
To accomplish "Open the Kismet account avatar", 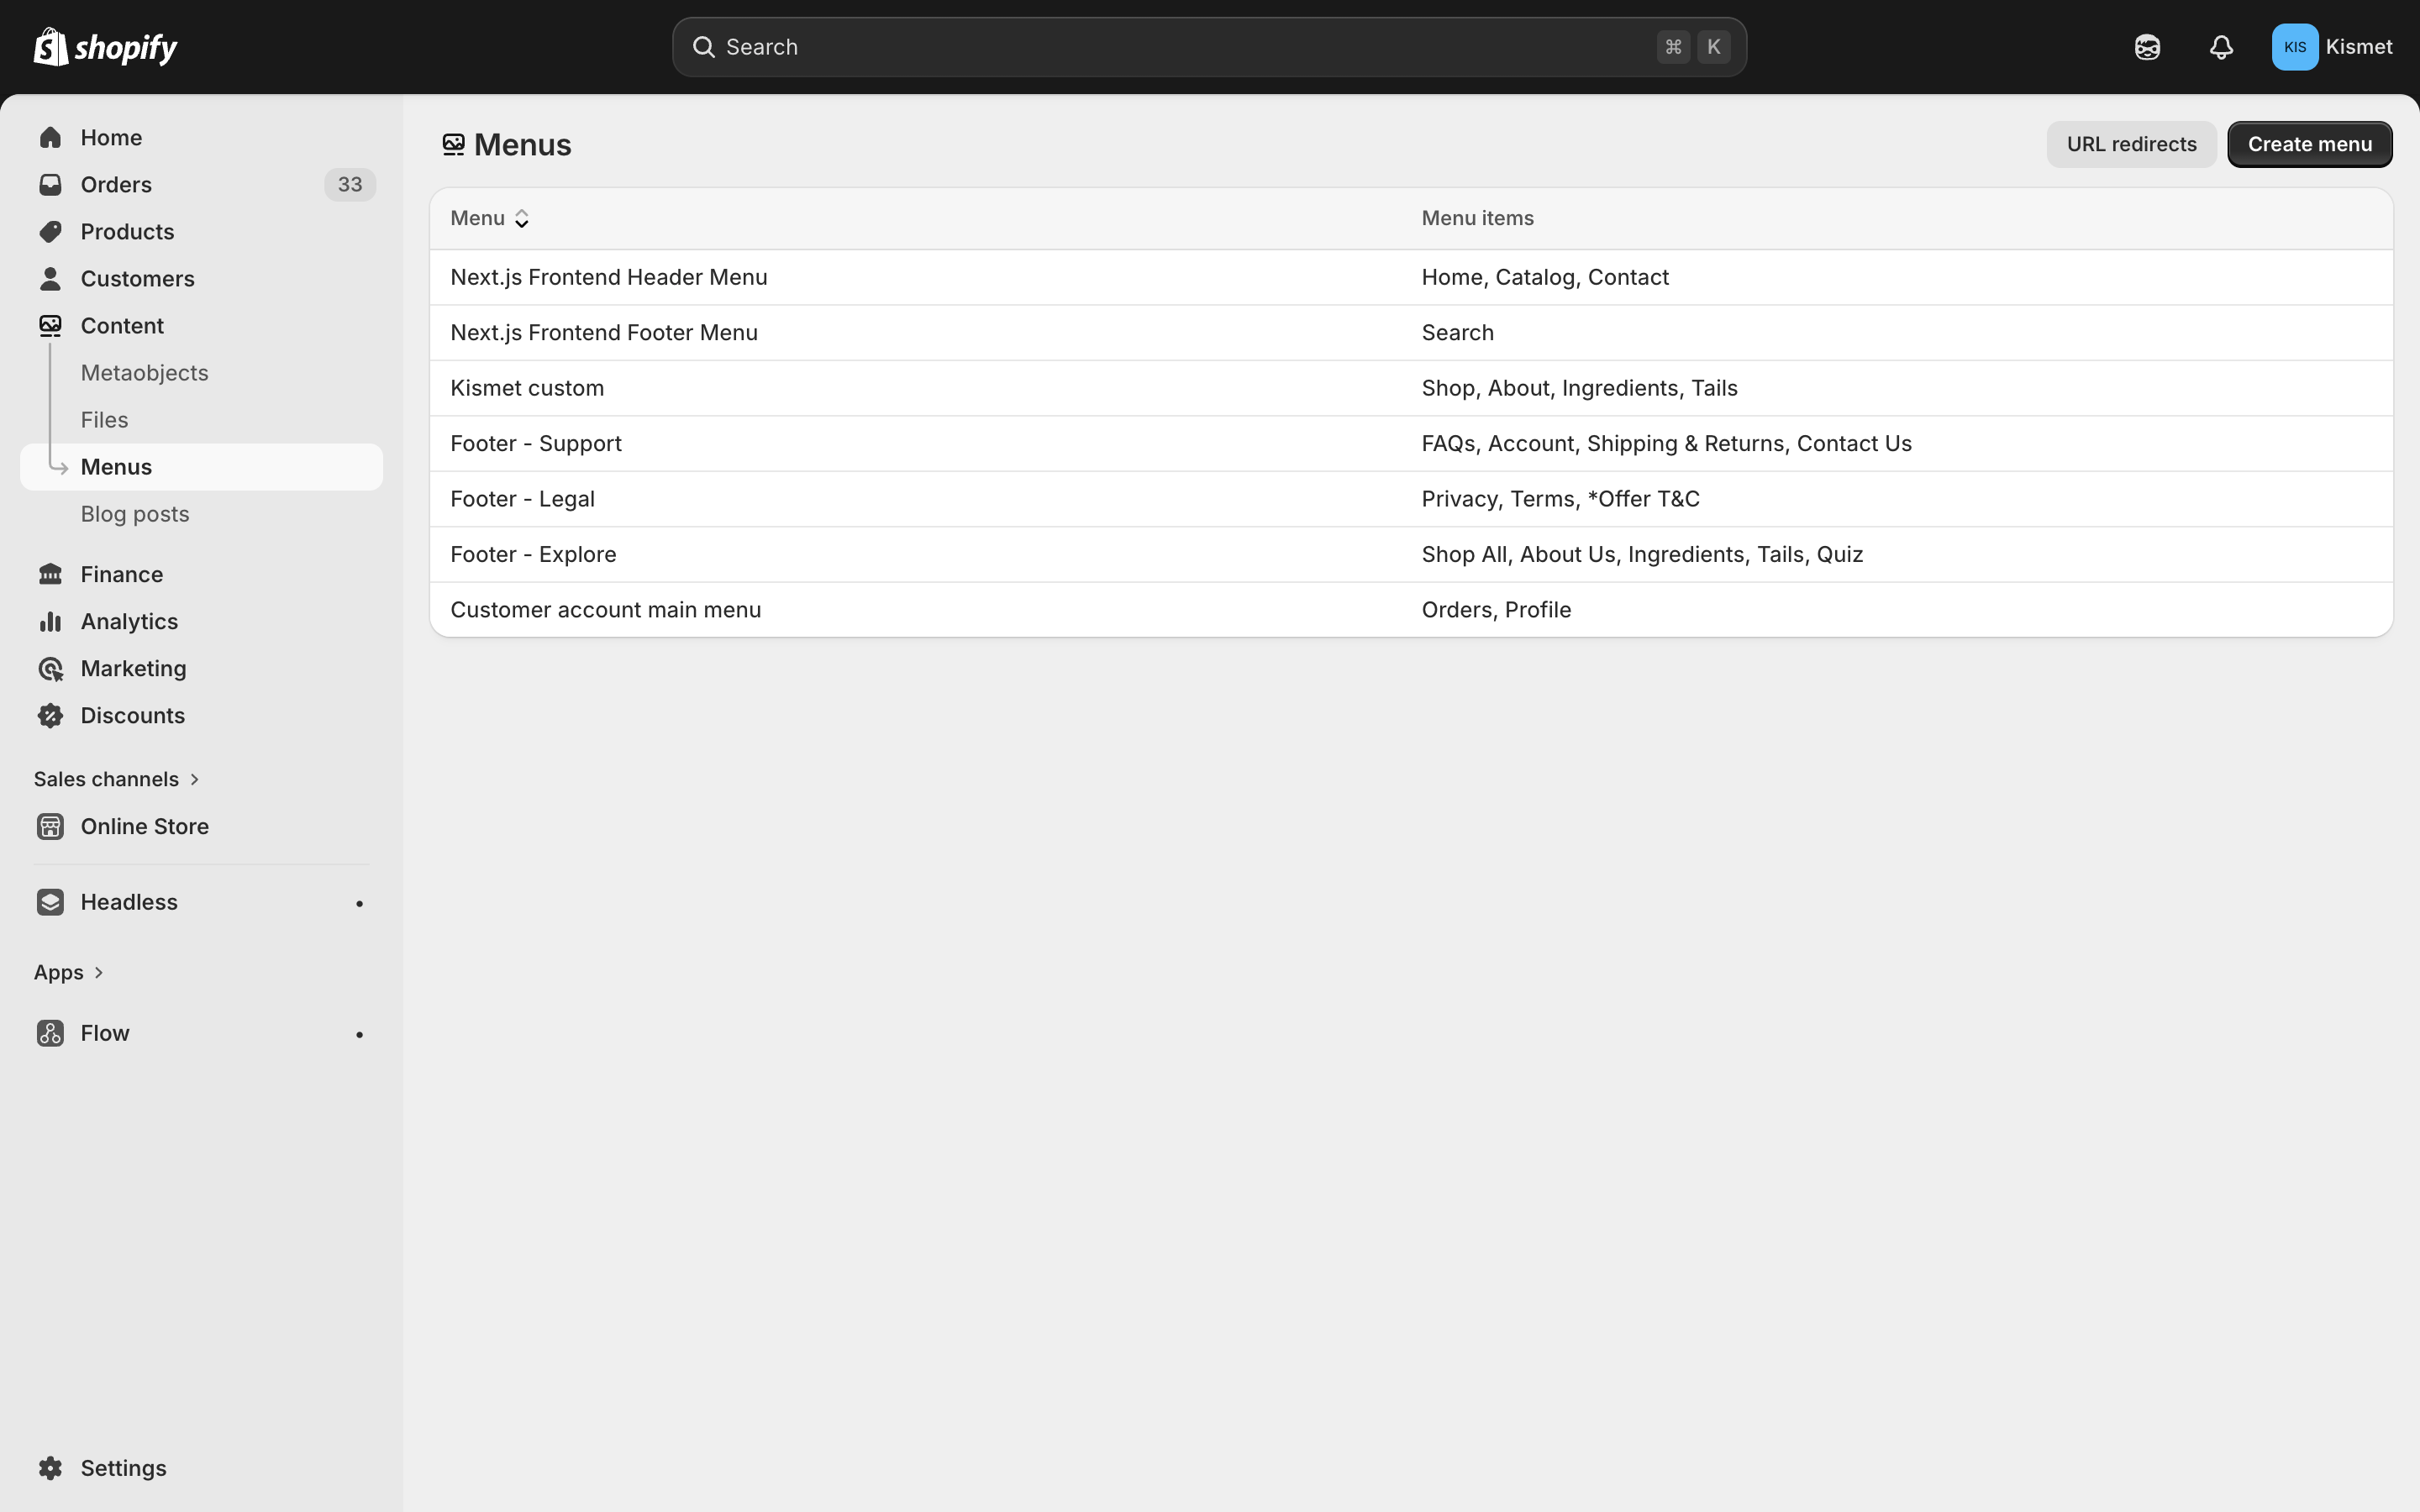I will (2294, 46).
